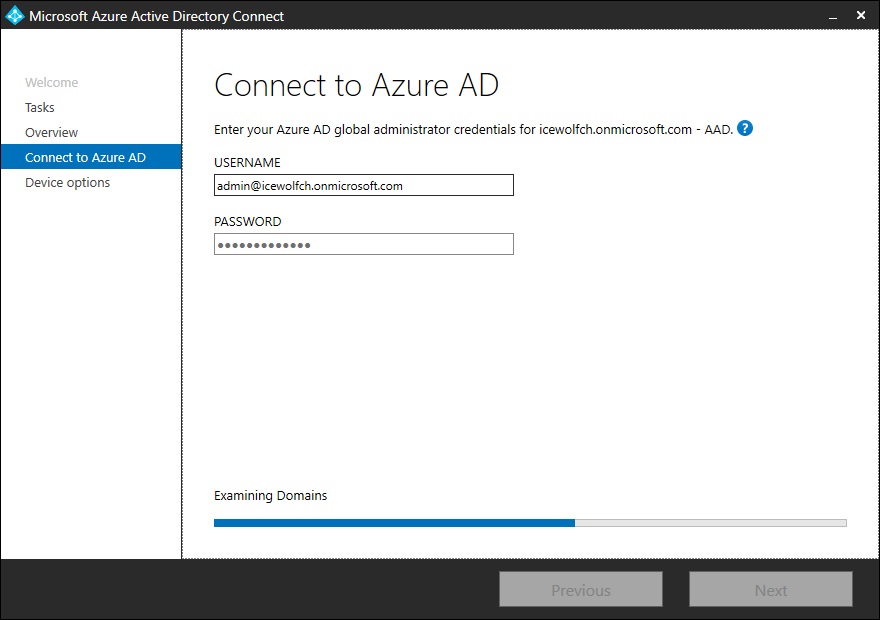Click the PASSWORD label
Image resolution: width=880 pixels, height=620 pixels.
point(248,222)
